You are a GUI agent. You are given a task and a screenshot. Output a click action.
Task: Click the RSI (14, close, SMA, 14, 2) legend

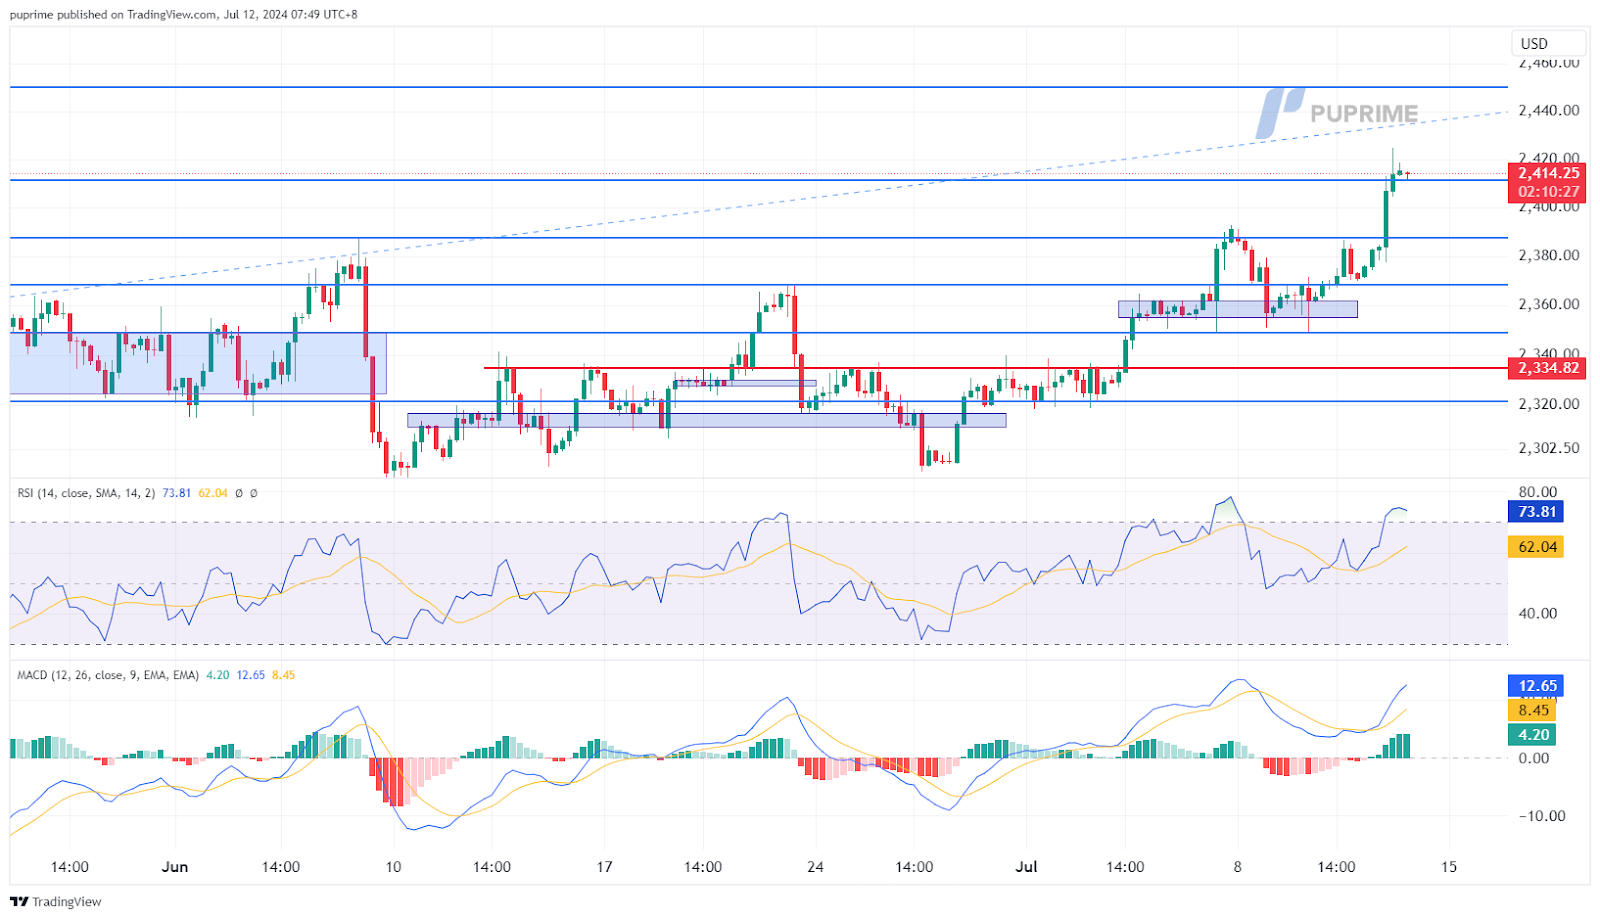86,493
